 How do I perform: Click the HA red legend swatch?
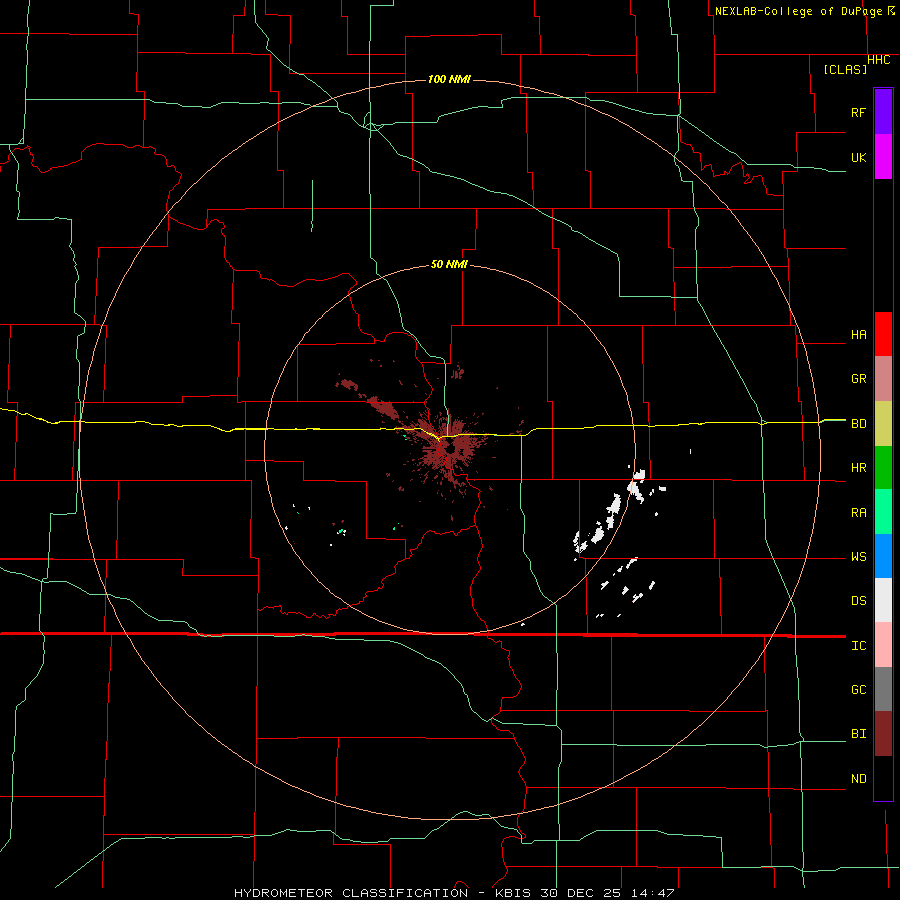(x=883, y=334)
